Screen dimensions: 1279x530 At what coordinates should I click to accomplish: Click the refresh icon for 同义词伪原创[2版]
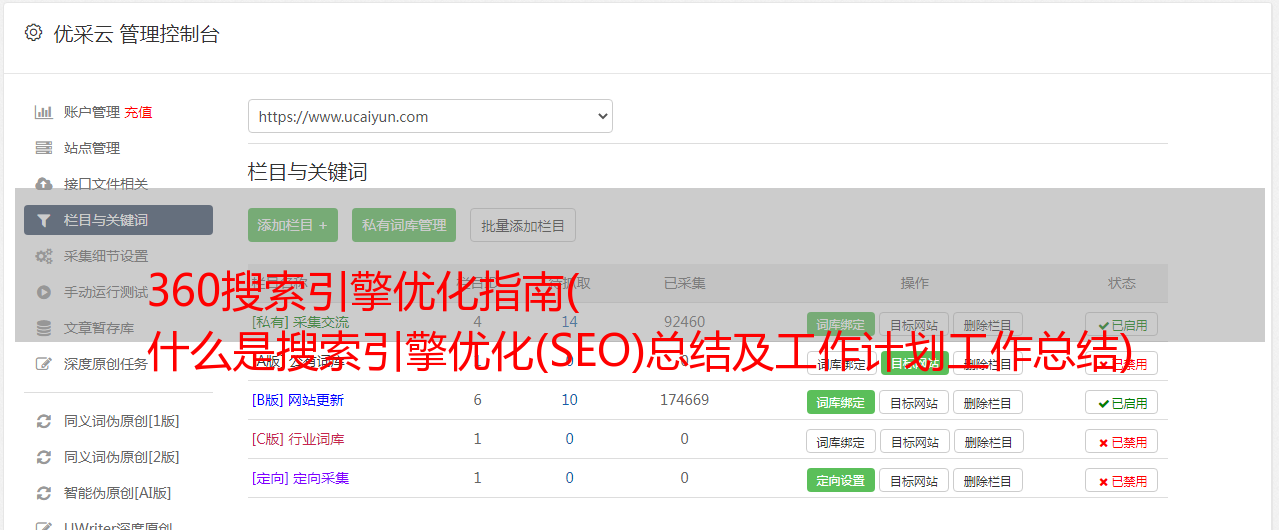(x=44, y=457)
